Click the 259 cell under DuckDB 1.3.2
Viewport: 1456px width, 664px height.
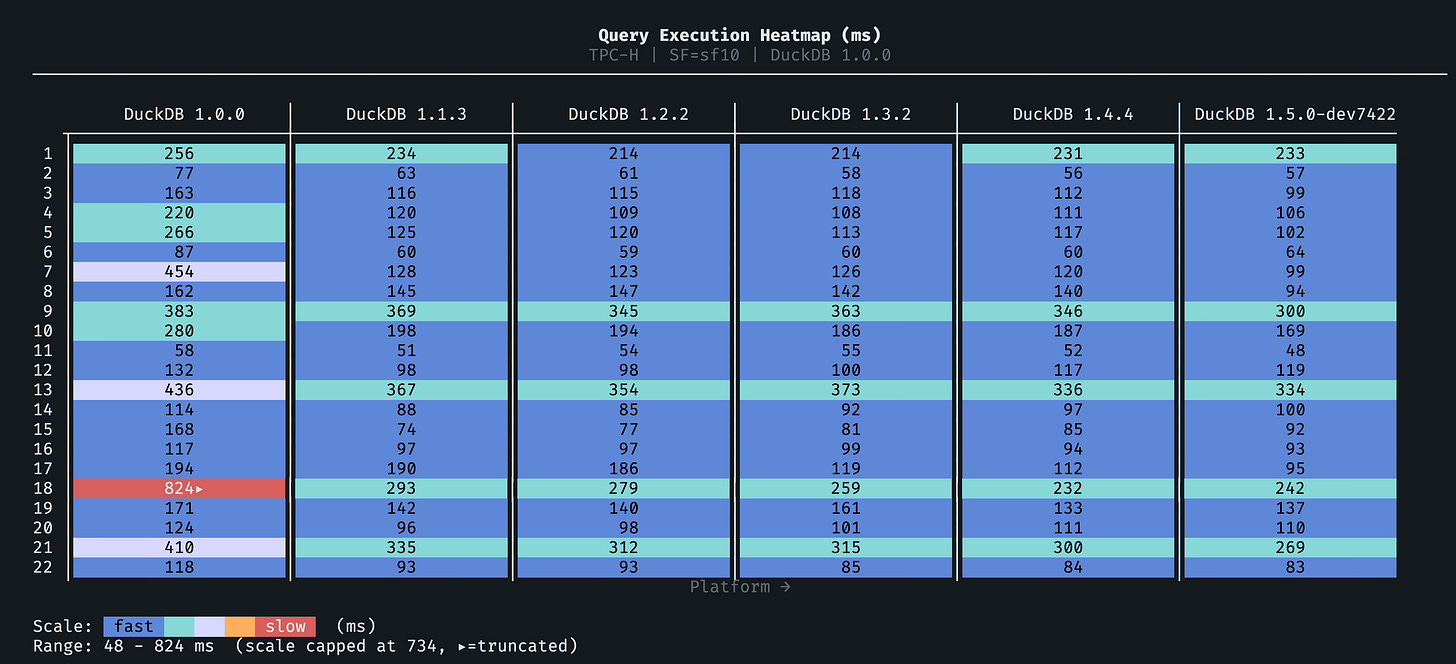pos(846,489)
